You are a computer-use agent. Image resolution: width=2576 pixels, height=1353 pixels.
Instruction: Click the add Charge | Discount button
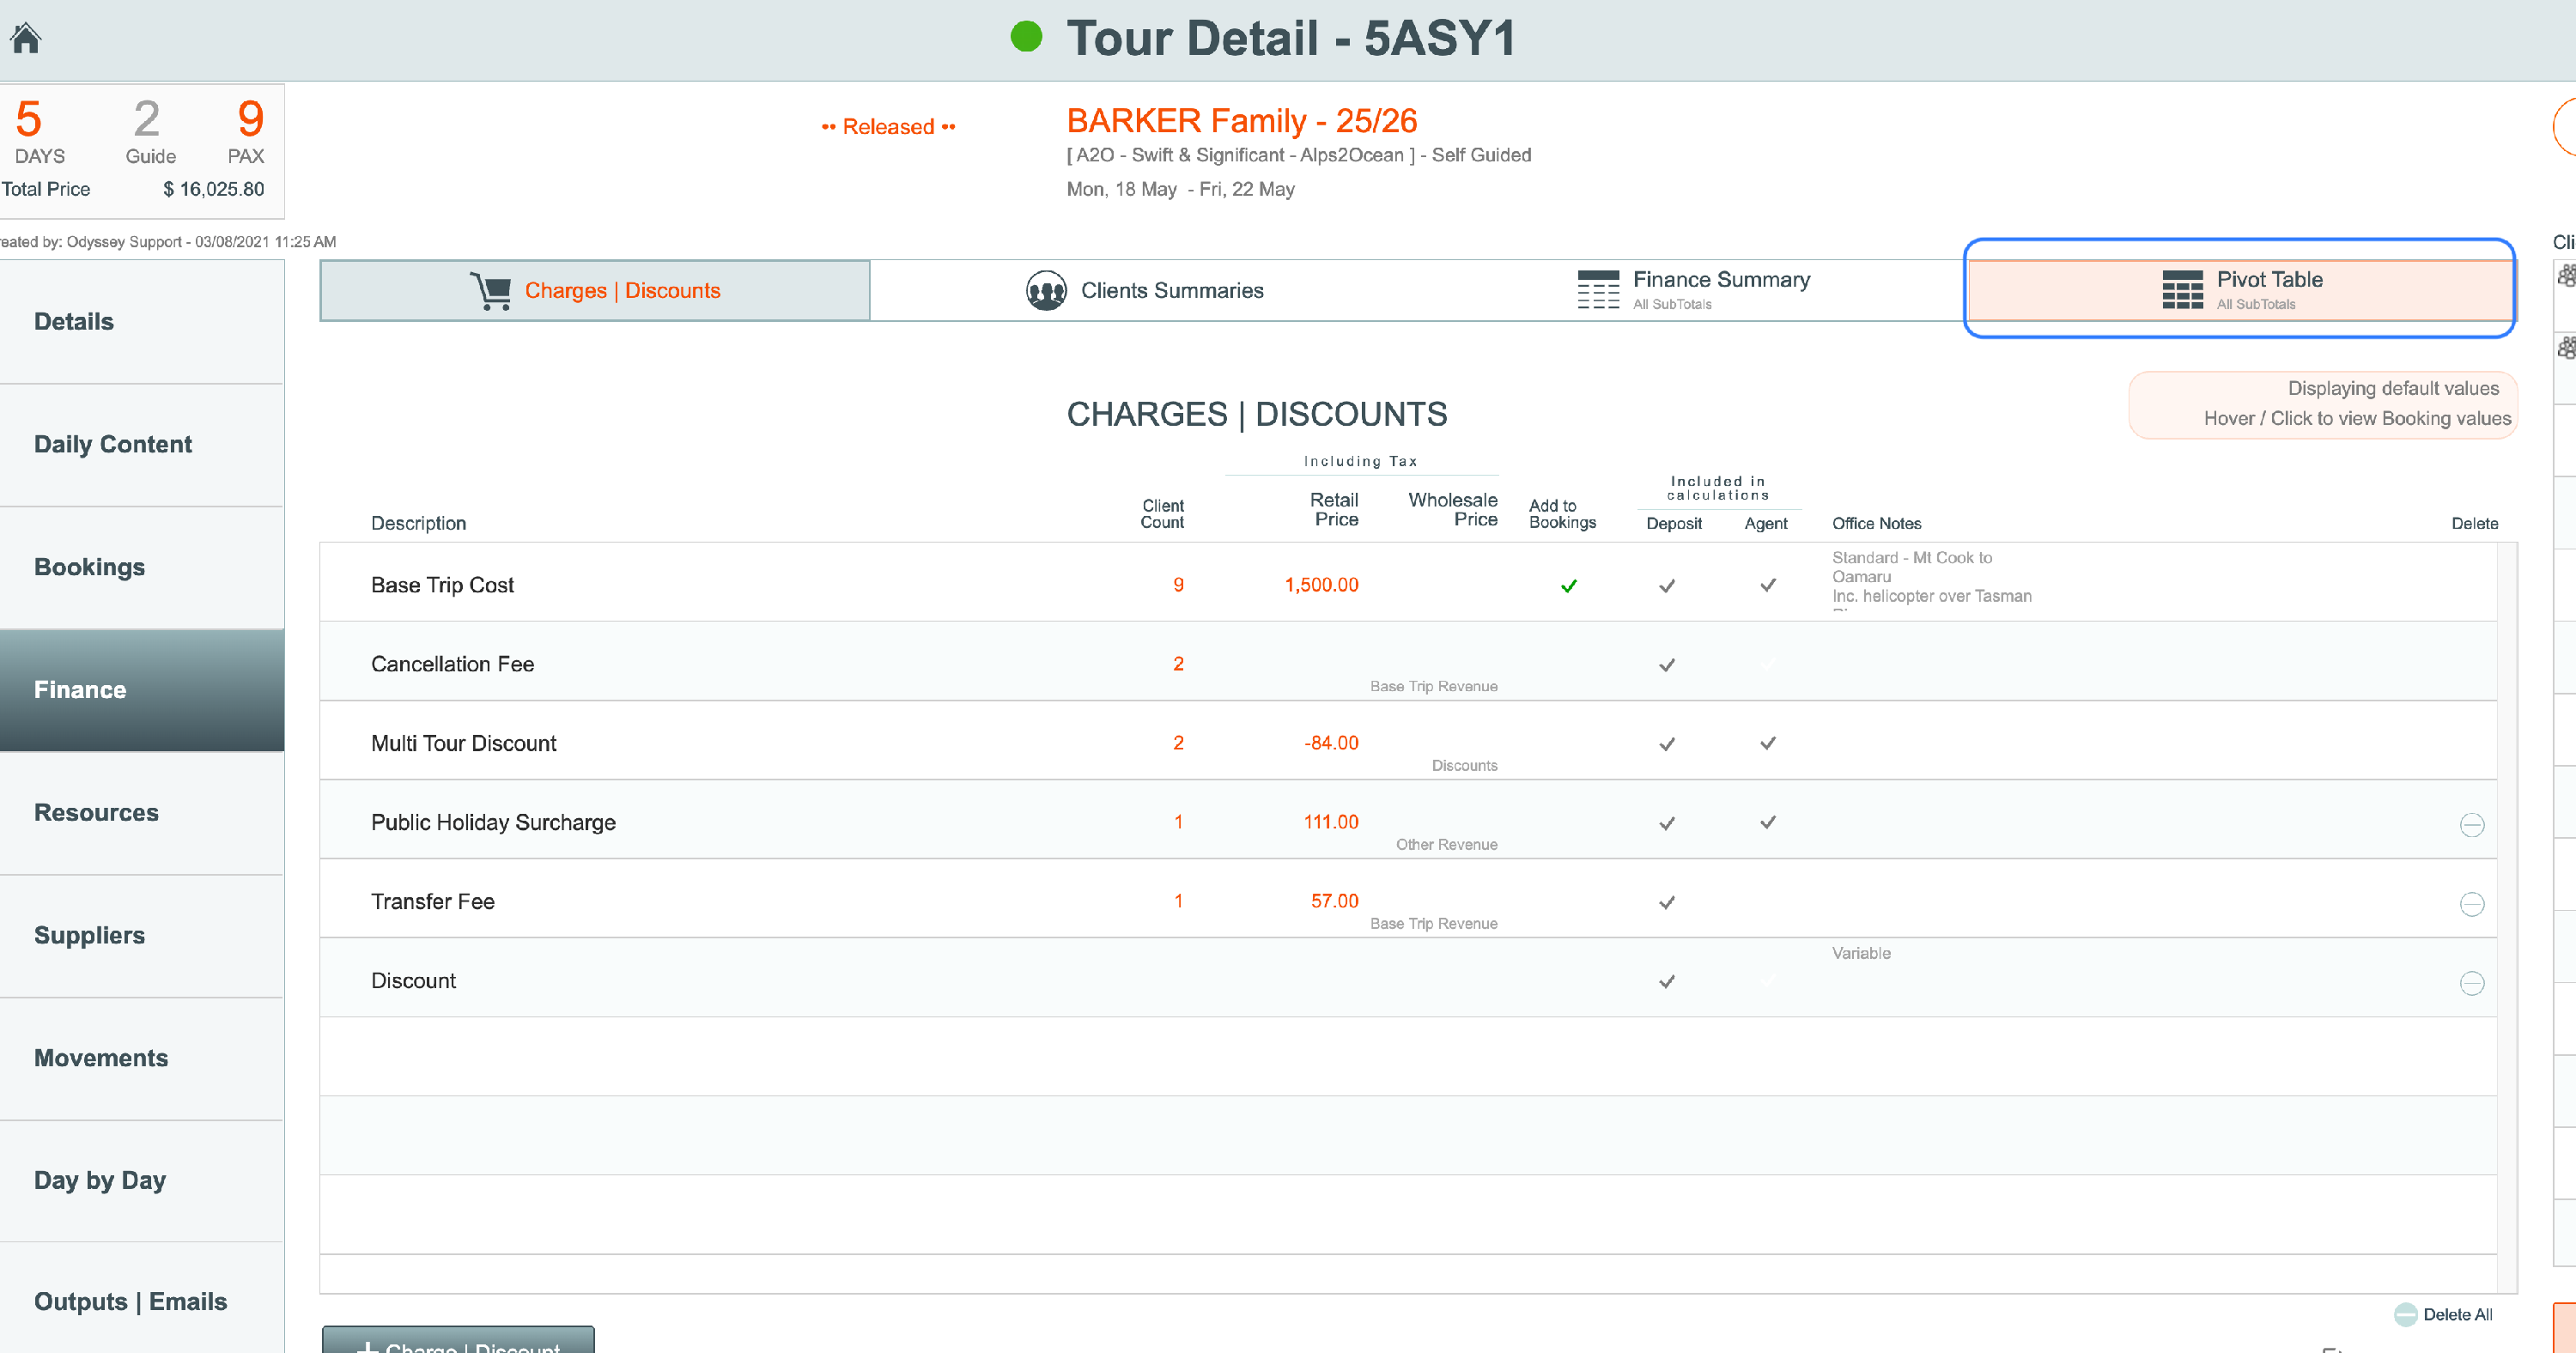click(458, 1343)
